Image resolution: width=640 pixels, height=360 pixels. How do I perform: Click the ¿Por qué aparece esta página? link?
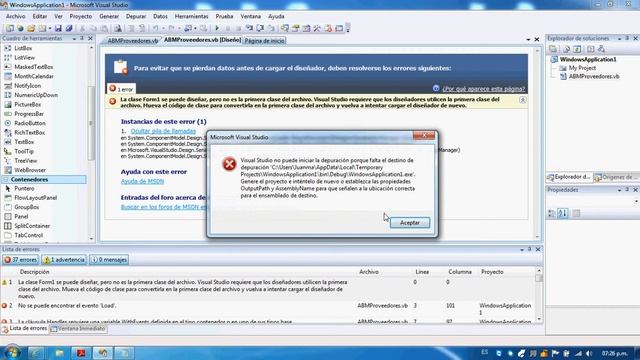pyautogui.click(x=484, y=89)
